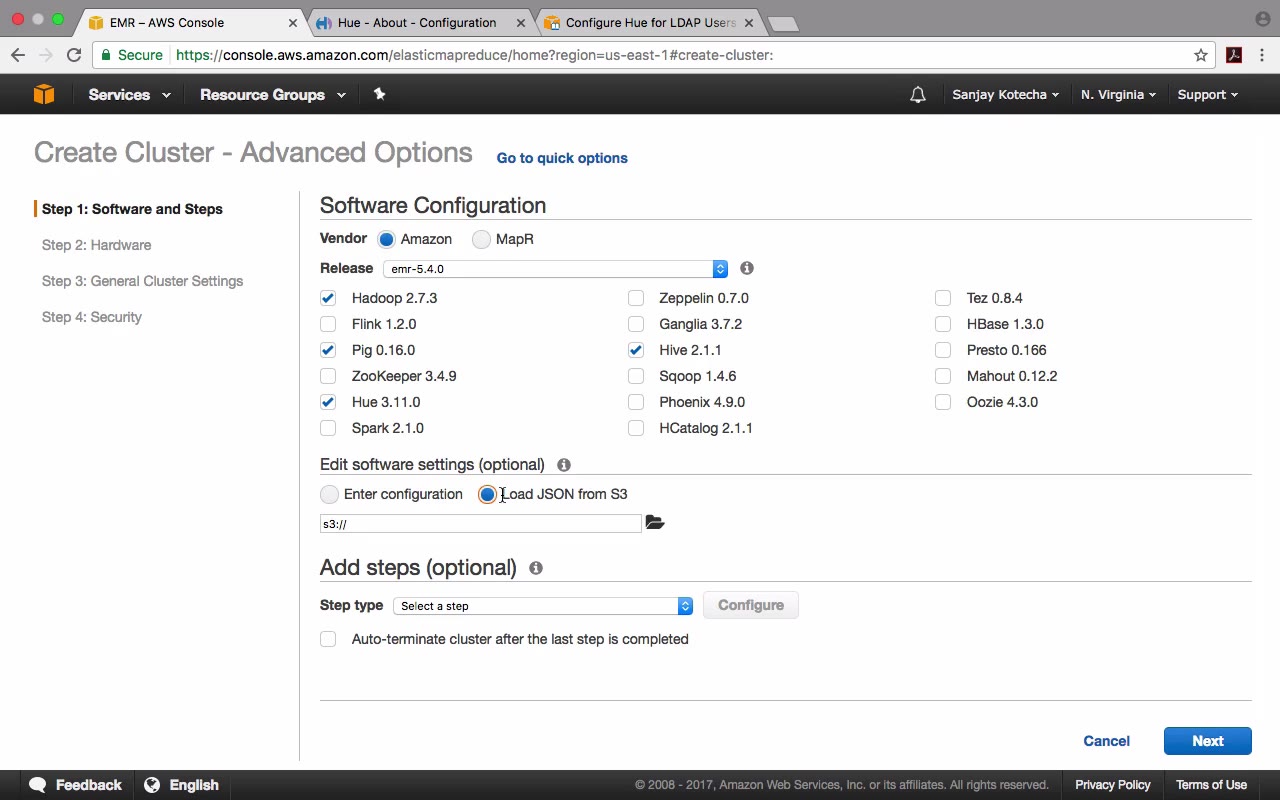Go to Step 2: Hardware
The width and height of the screenshot is (1280, 800).
click(x=96, y=245)
